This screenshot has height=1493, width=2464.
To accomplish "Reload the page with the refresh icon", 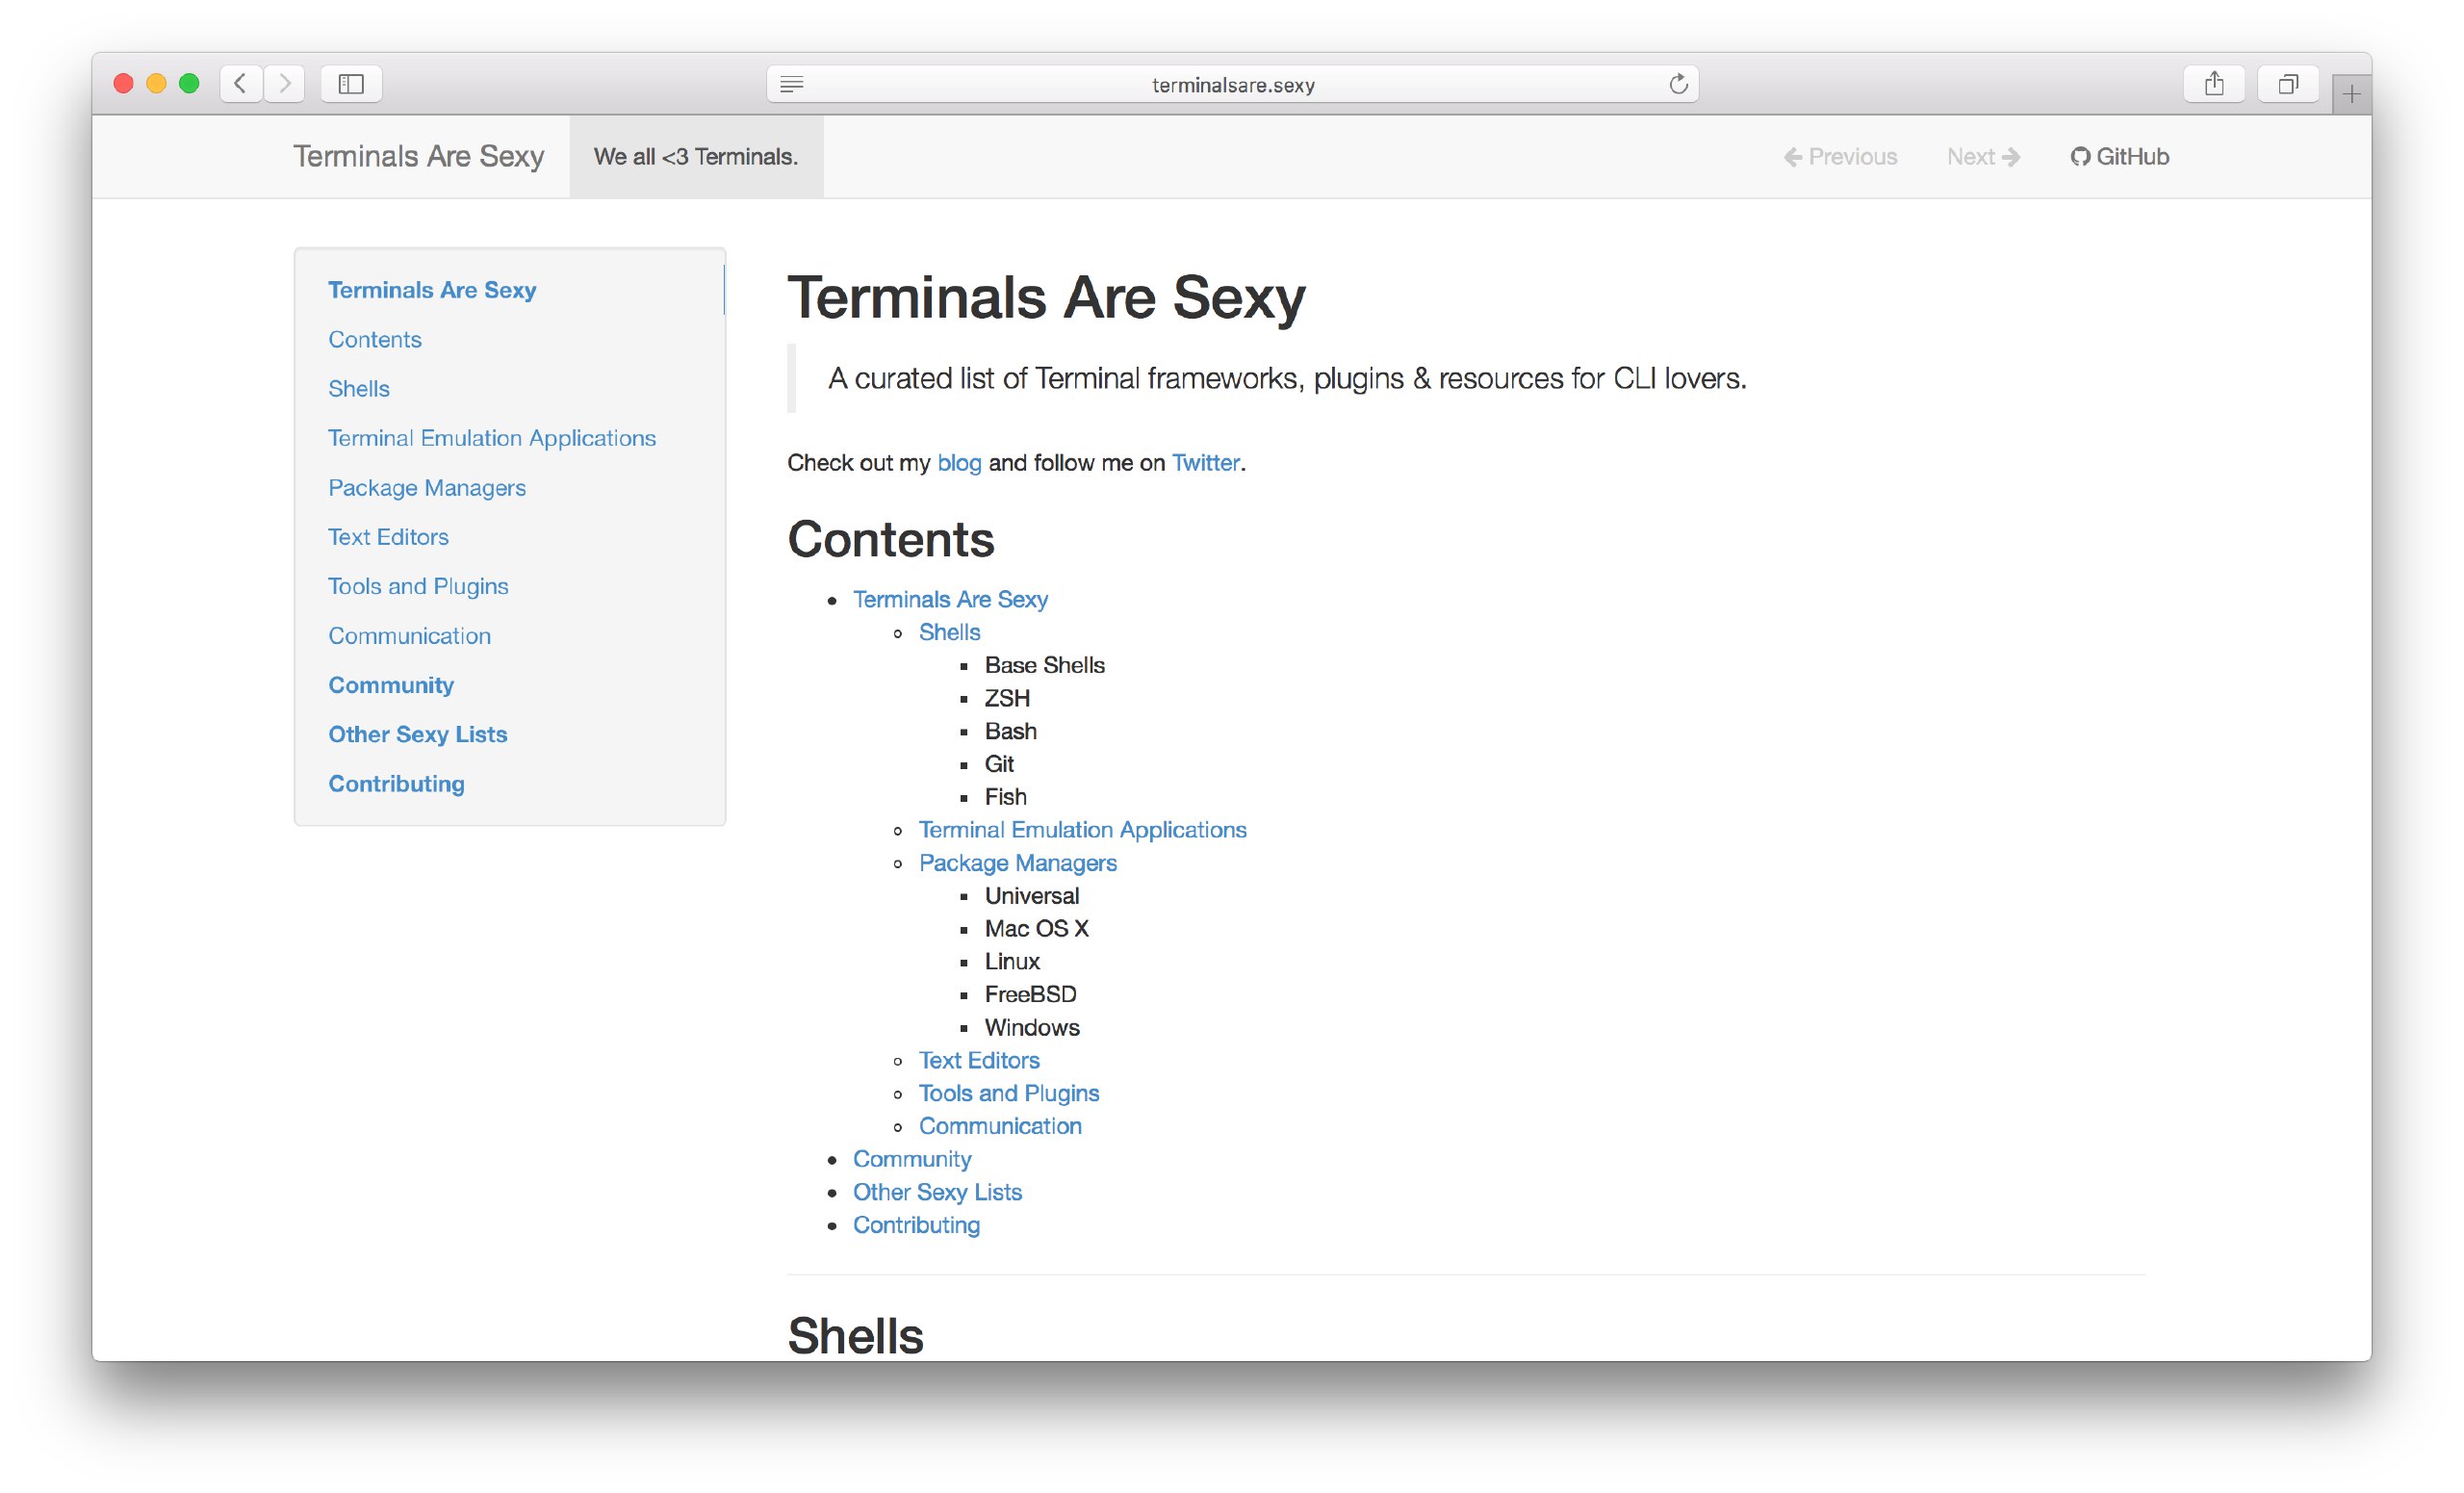I will pos(1678,84).
